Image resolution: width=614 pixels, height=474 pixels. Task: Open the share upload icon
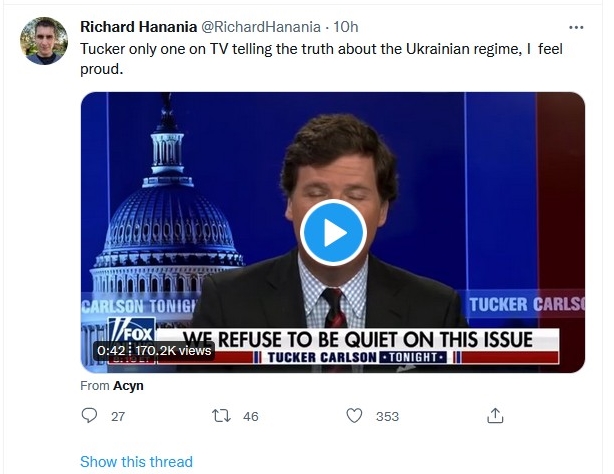pyautogui.click(x=495, y=416)
